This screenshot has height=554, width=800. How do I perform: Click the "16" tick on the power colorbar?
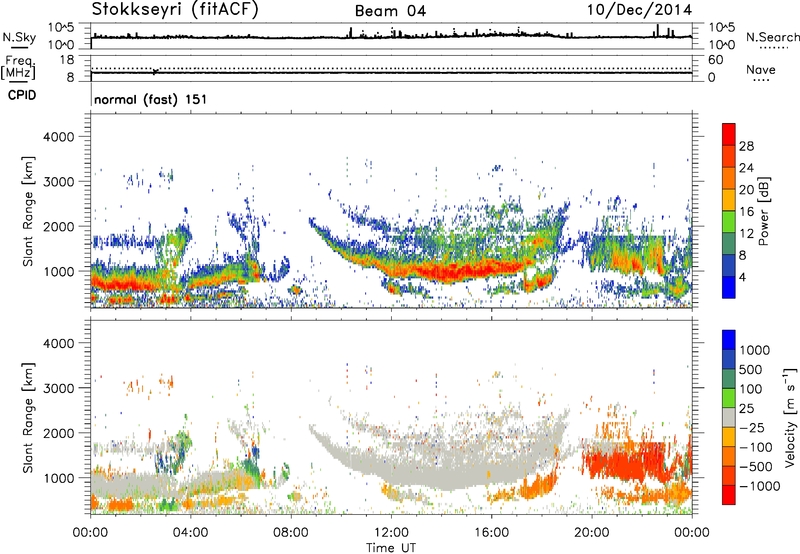point(746,212)
